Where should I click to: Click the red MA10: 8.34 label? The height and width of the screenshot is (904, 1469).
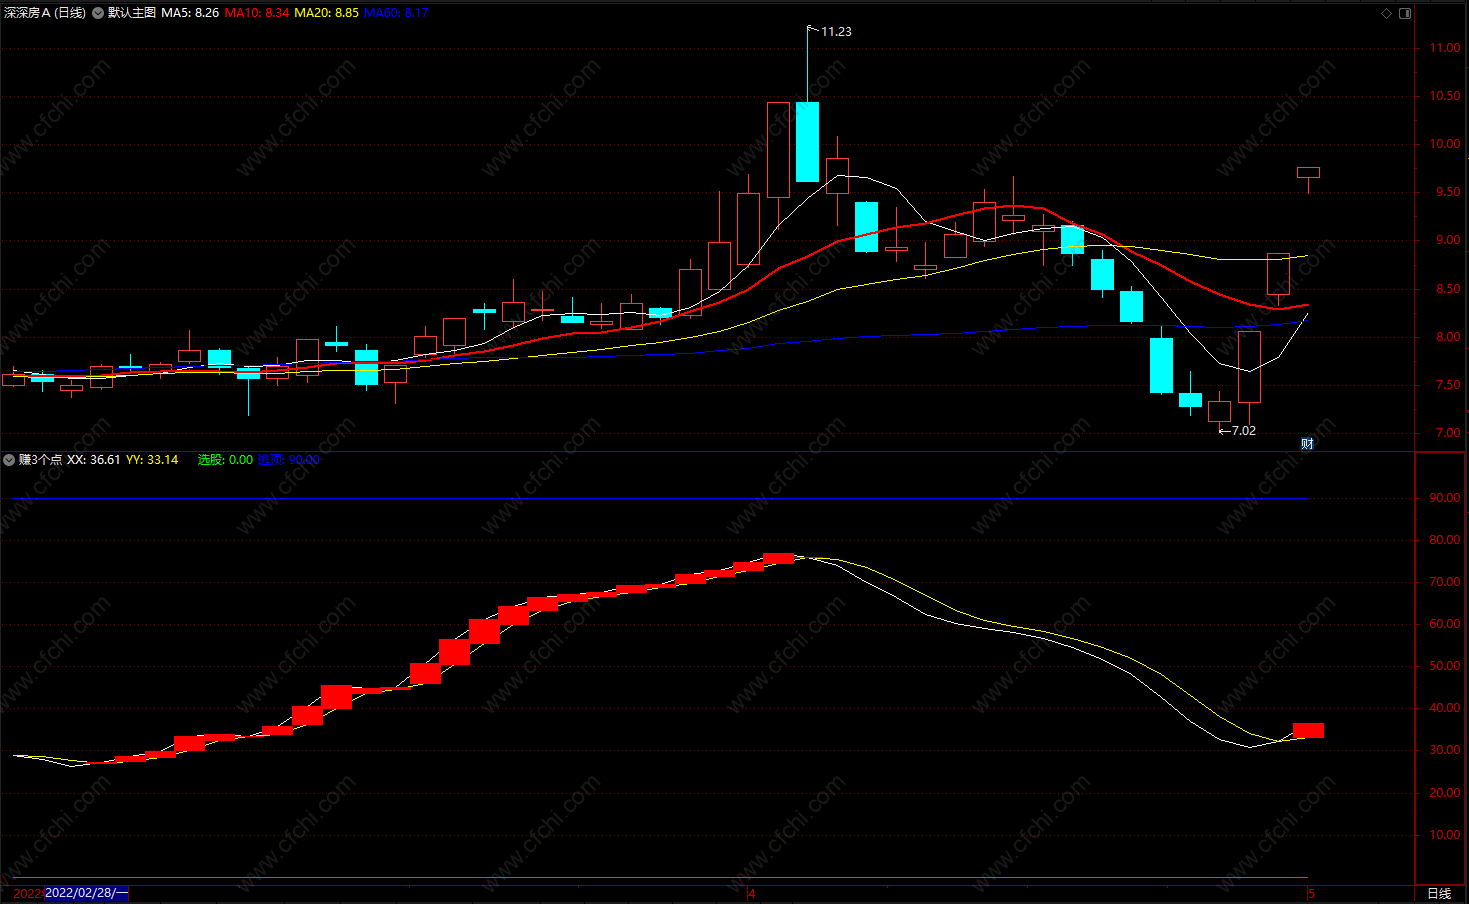pos(257,13)
